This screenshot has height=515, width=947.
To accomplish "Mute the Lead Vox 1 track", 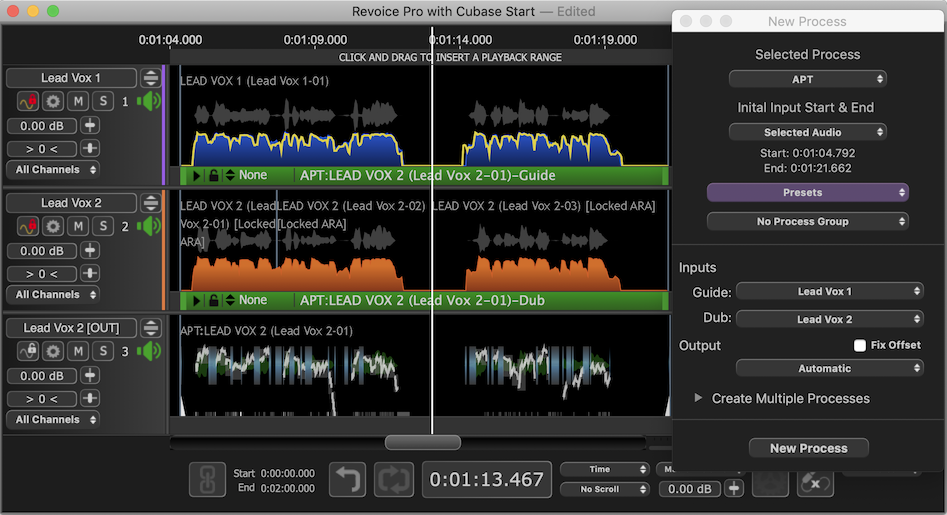I will tap(78, 101).
